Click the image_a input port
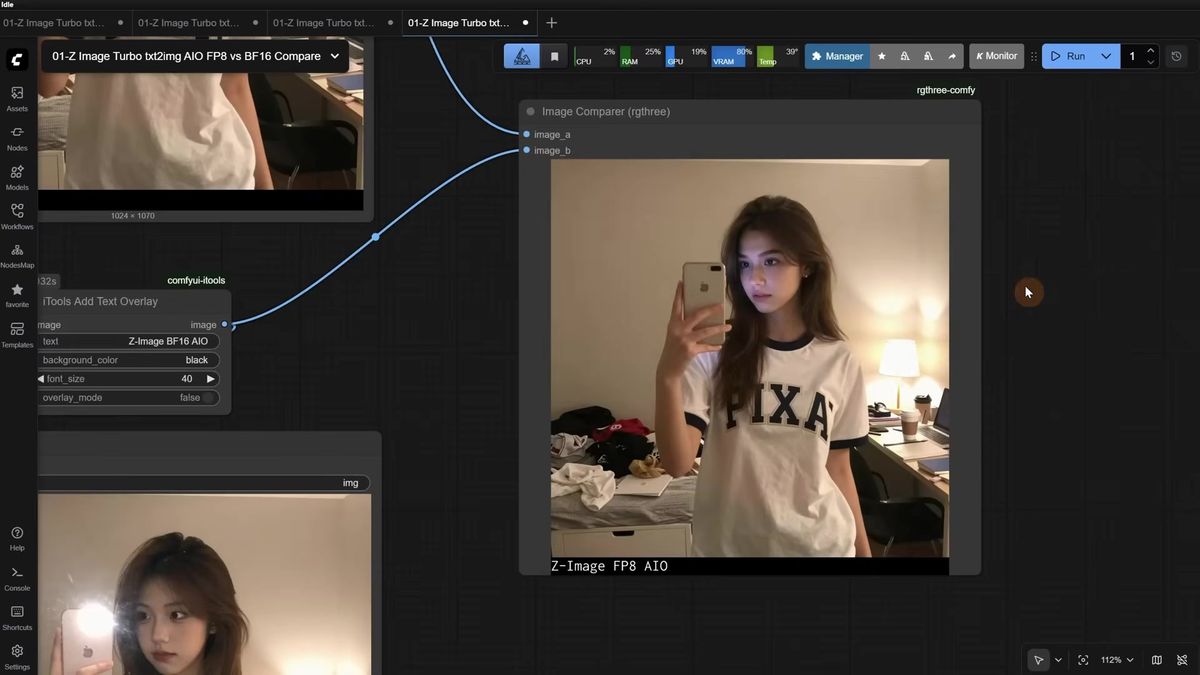Screen dimensions: 1200x675 [527, 134]
